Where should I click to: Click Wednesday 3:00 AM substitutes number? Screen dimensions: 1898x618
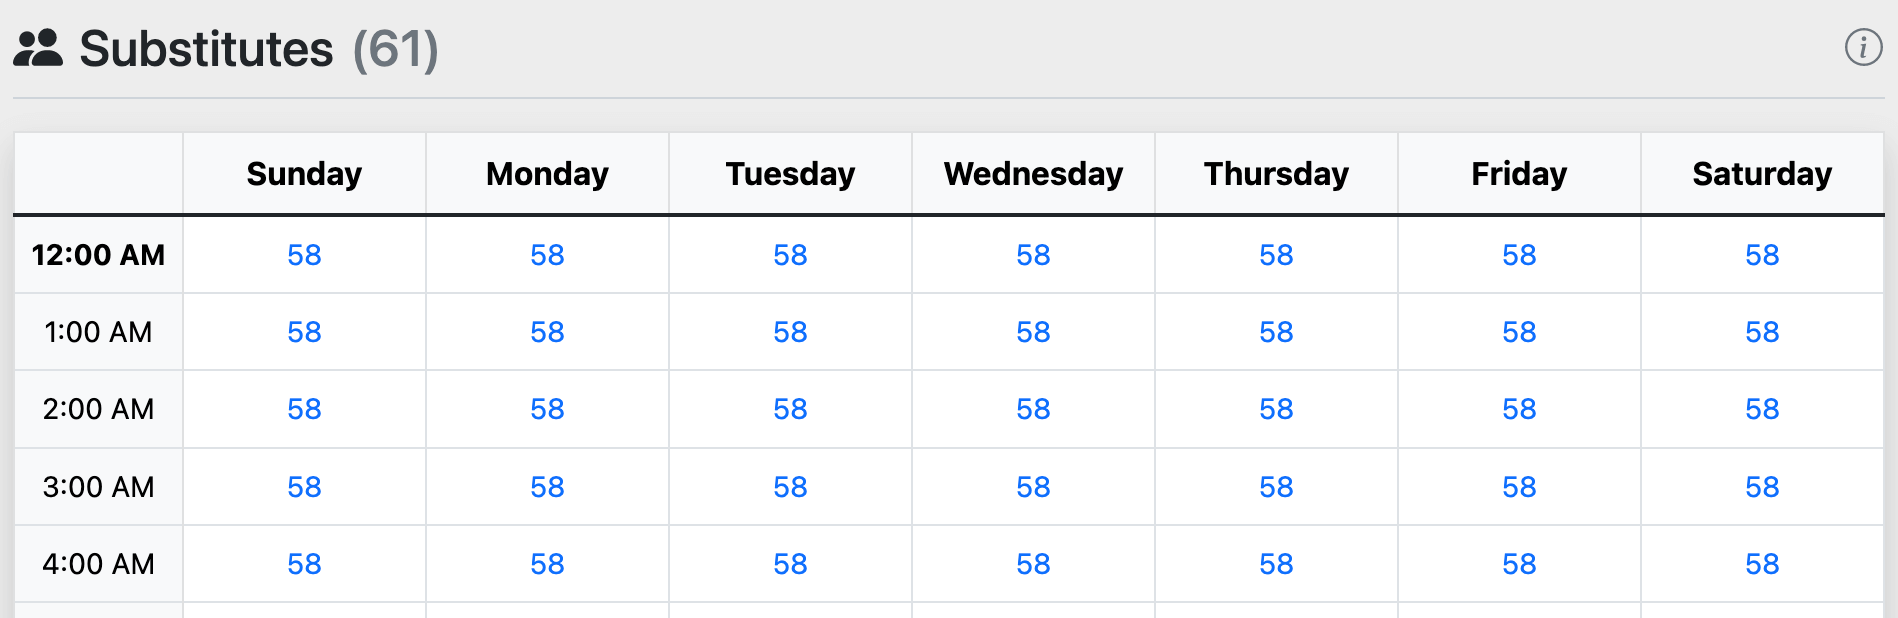coord(1033,487)
